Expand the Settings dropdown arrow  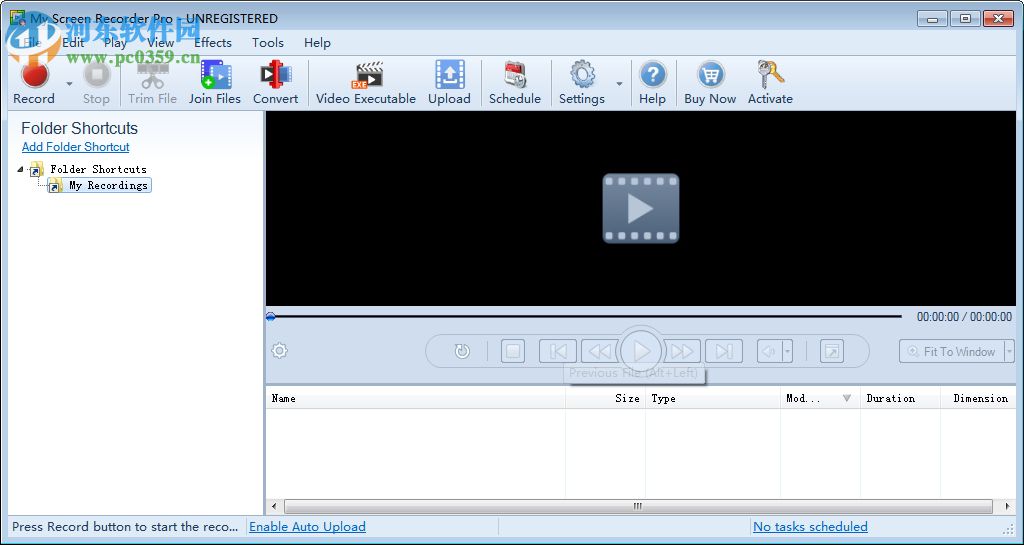[x=619, y=84]
